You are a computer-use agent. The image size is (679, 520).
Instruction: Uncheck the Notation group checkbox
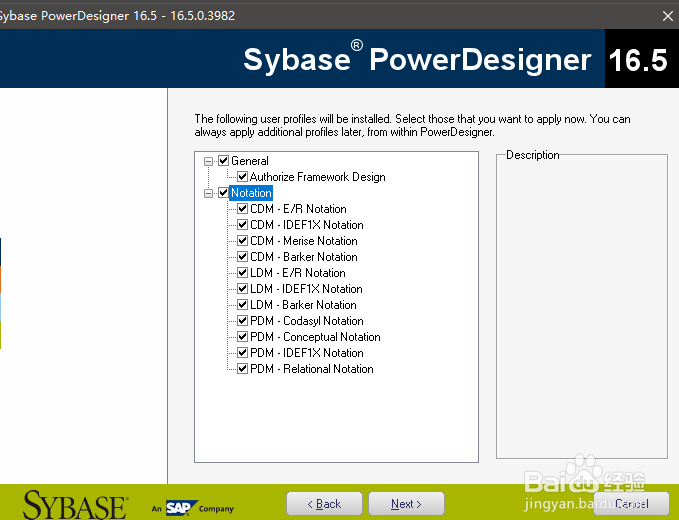coord(223,193)
